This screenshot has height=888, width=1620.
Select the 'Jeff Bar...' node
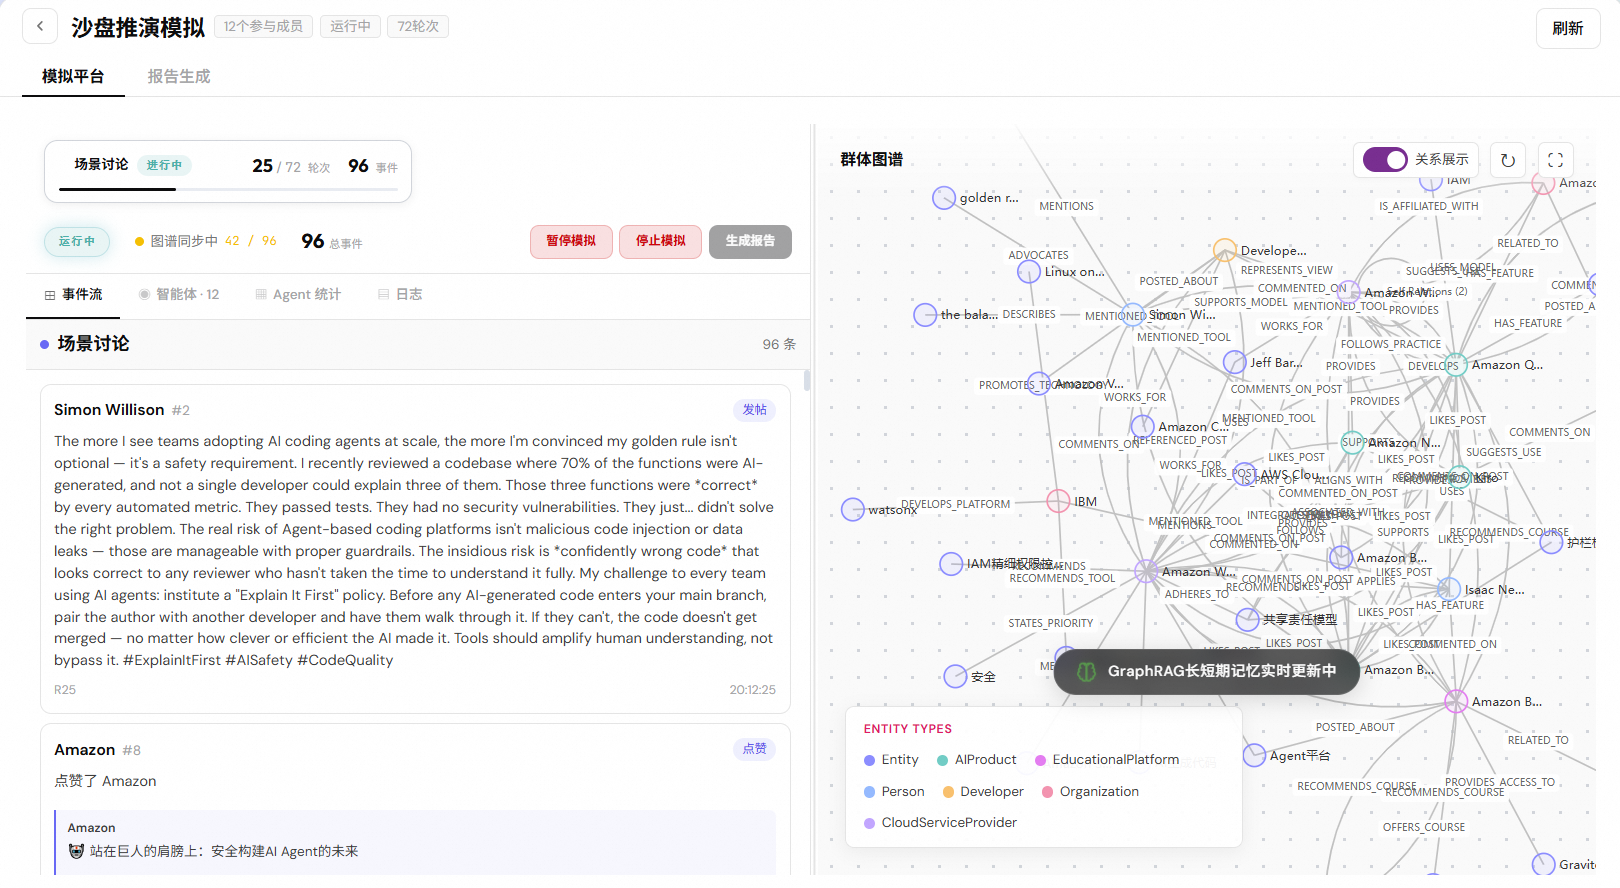pyautogui.click(x=1235, y=362)
